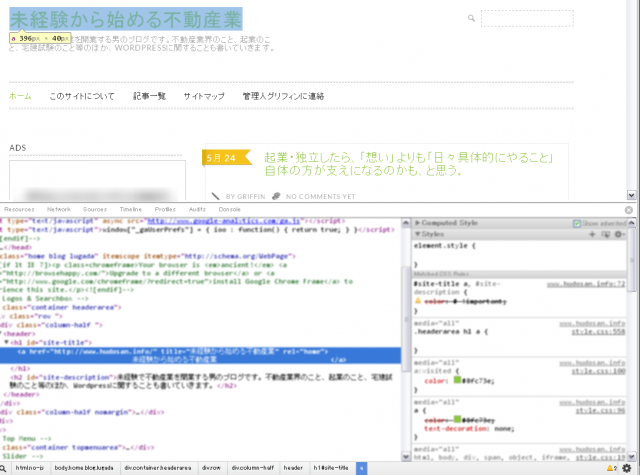Select the highlighted anchor element row
The width and height of the screenshot is (640, 475).
coord(200,355)
